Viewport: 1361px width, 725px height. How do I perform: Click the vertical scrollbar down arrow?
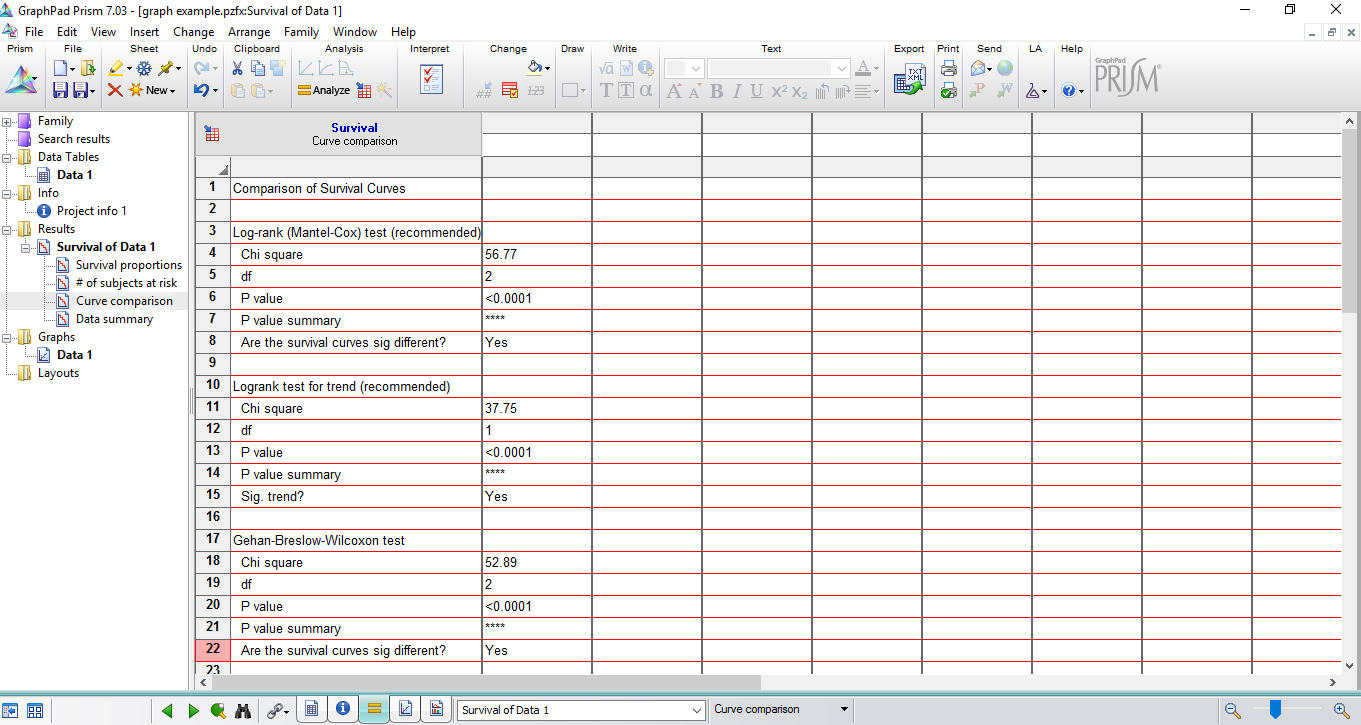(x=1350, y=664)
